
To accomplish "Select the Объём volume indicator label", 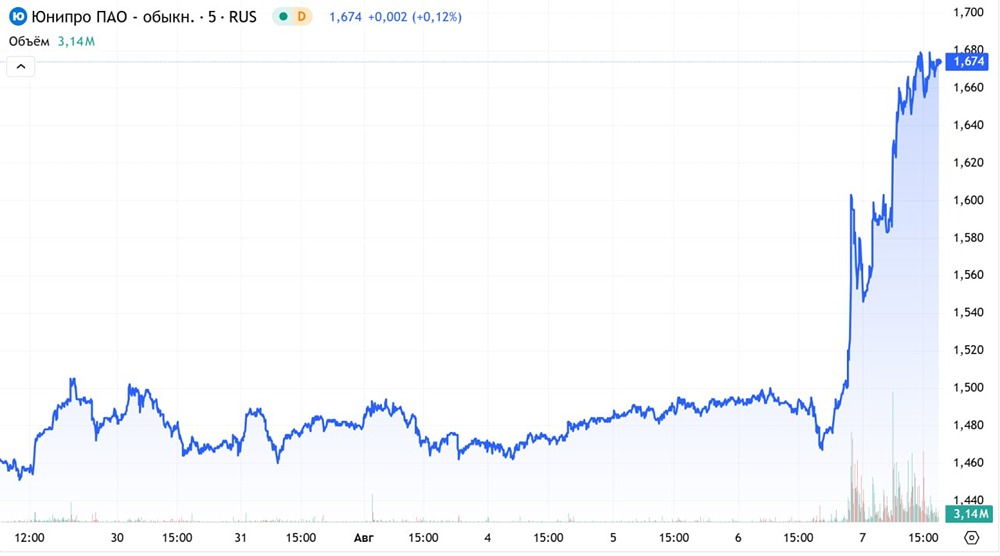I will point(29,41).
